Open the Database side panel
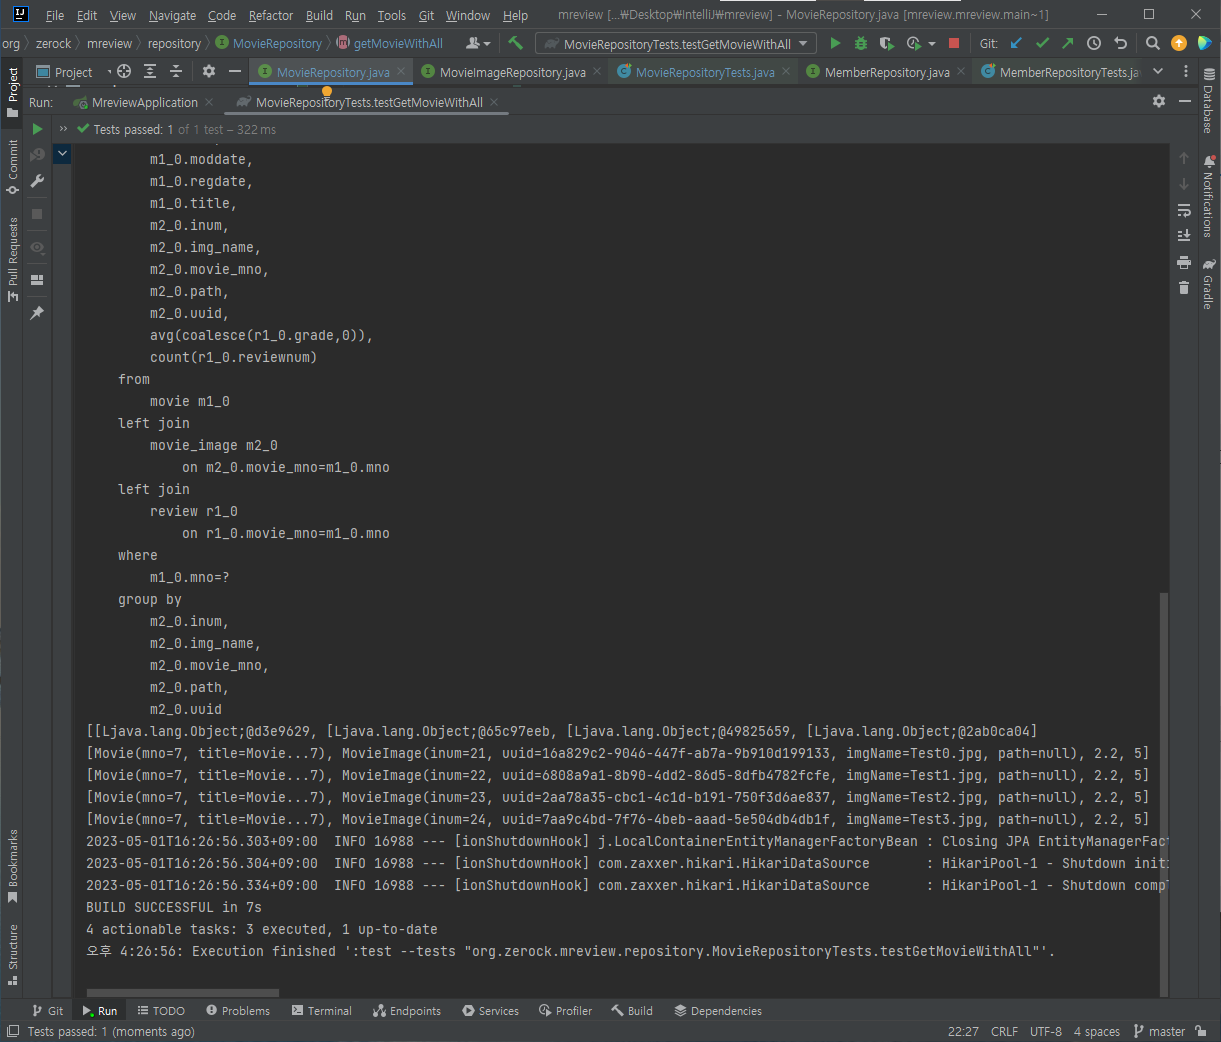 [1208, 100]
